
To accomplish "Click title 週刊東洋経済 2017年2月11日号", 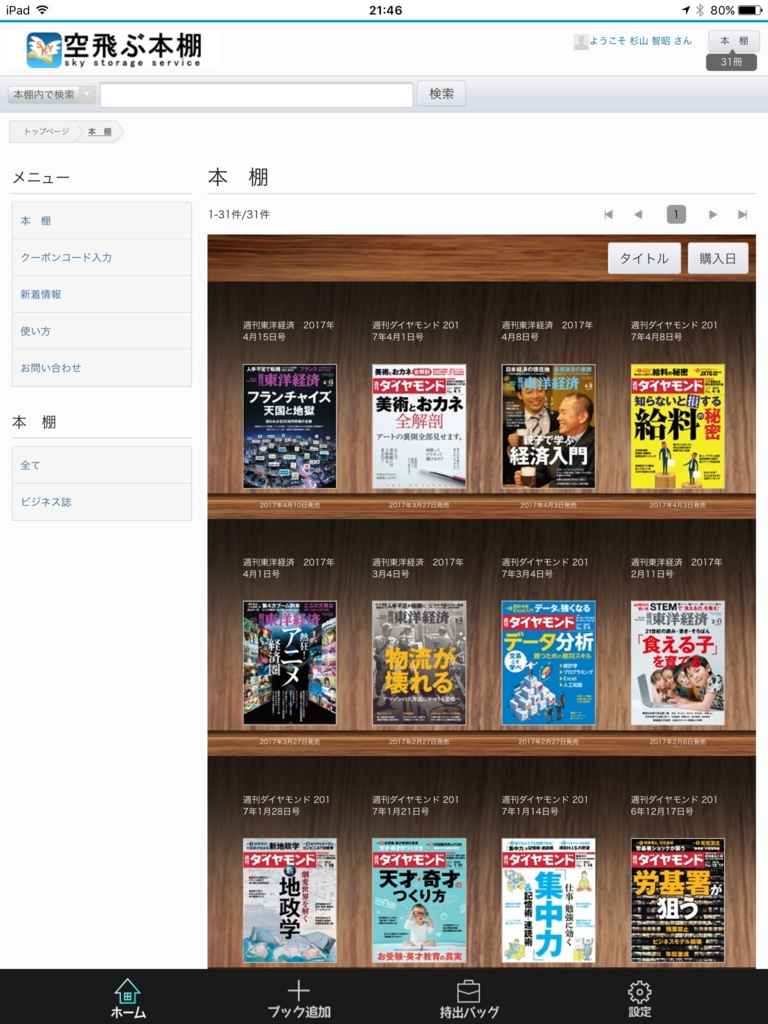I will 677,568.
